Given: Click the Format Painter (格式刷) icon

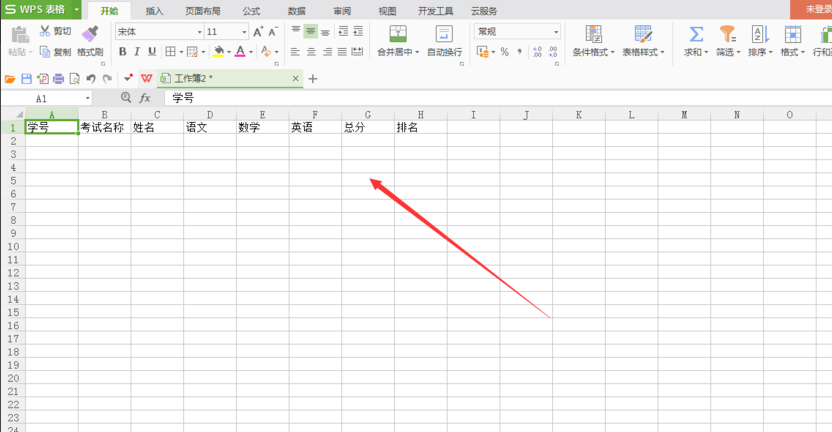Looking at the screenshot, I should click(x=90, y=34).
